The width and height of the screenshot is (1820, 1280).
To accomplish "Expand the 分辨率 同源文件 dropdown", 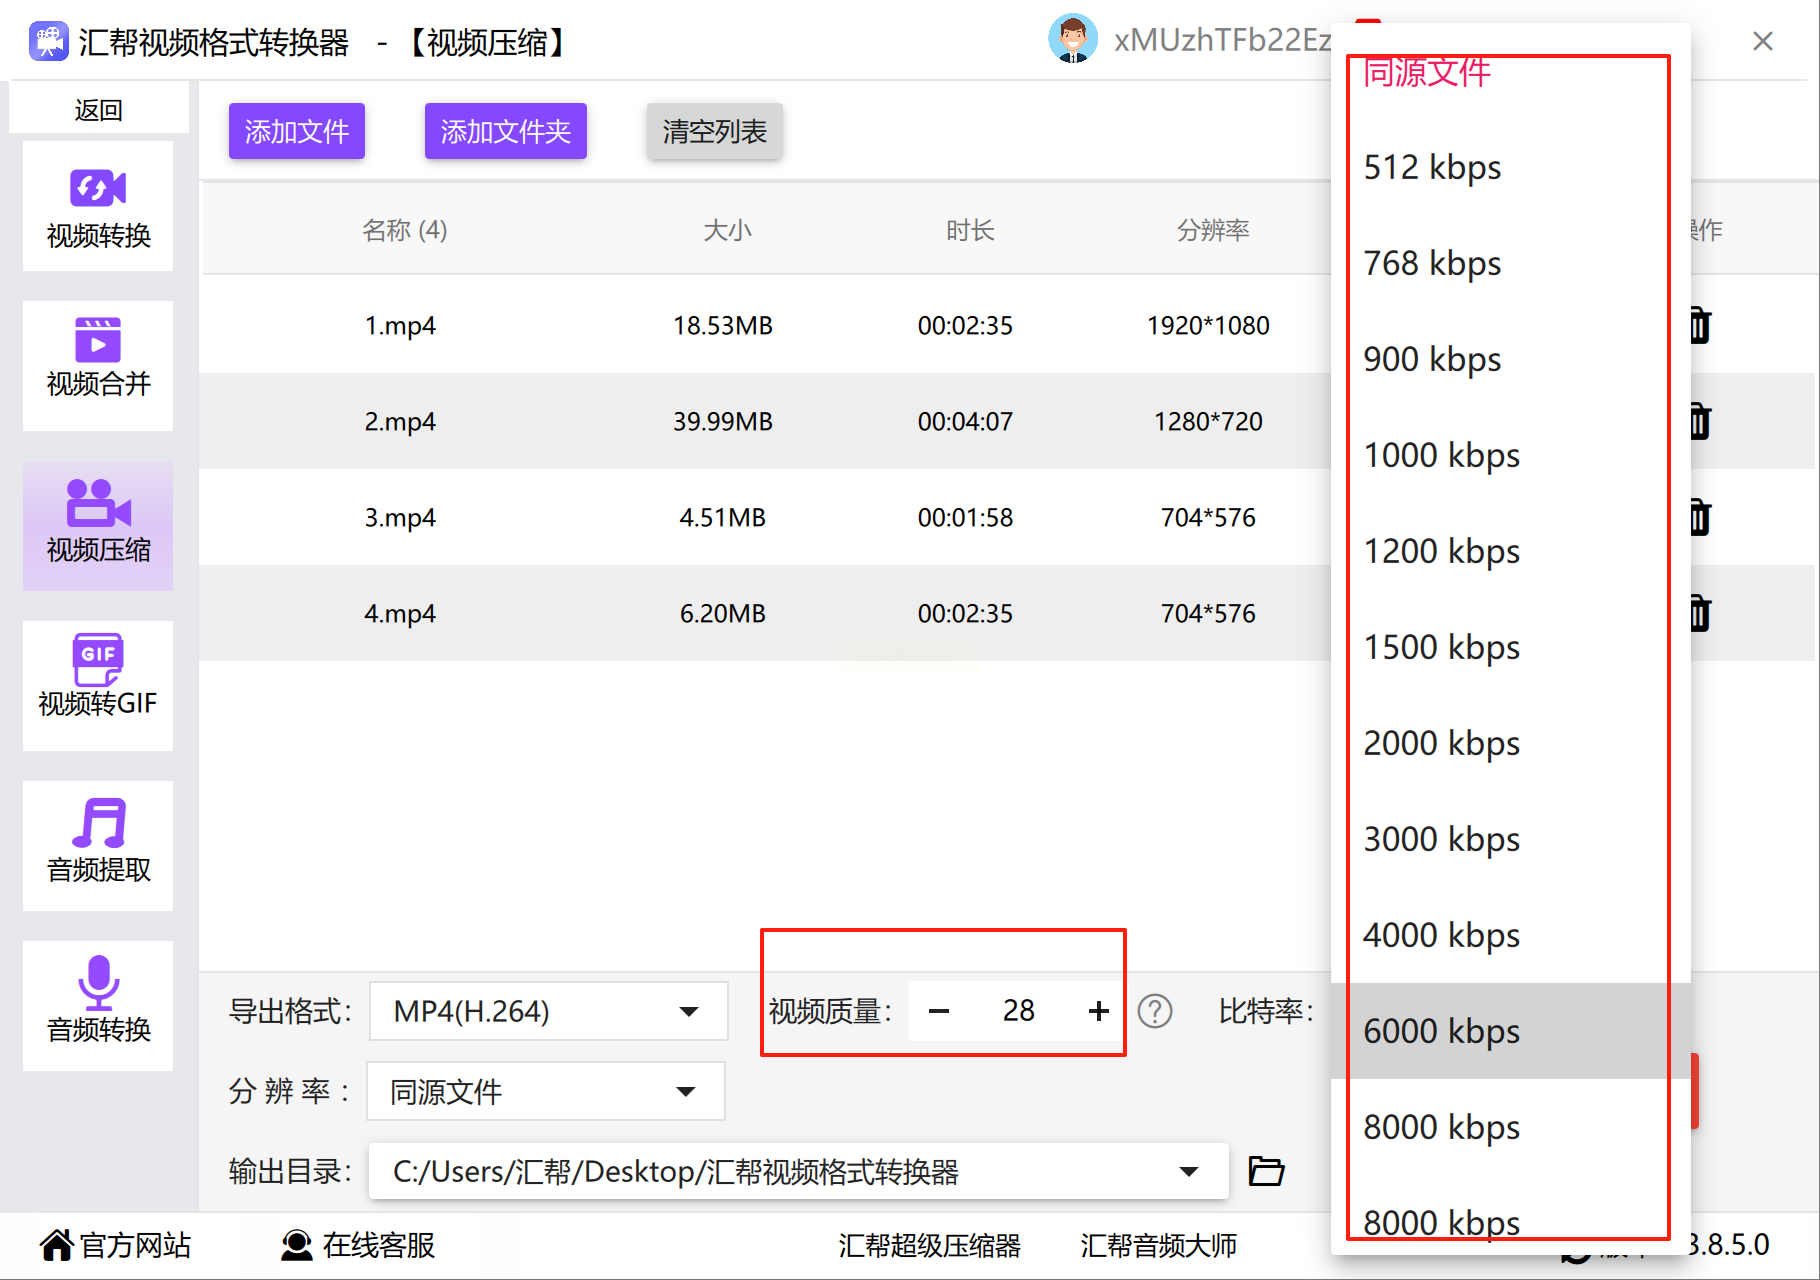I will click(x=546, y=1091).
